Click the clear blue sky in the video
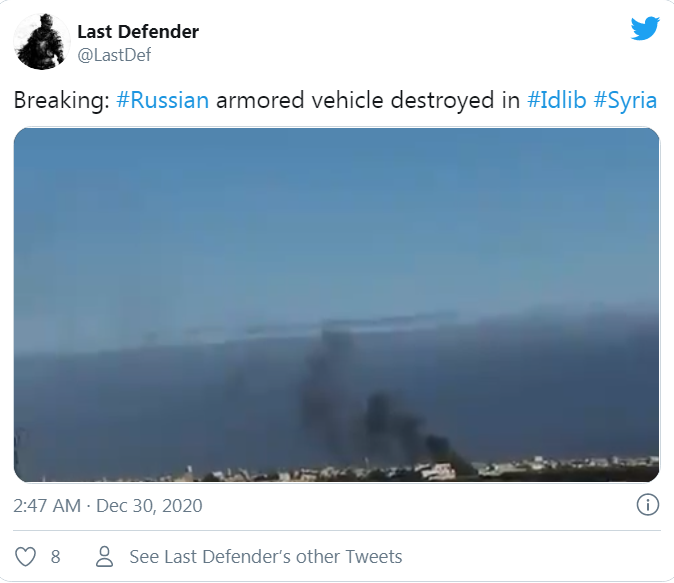 point(337,215)
